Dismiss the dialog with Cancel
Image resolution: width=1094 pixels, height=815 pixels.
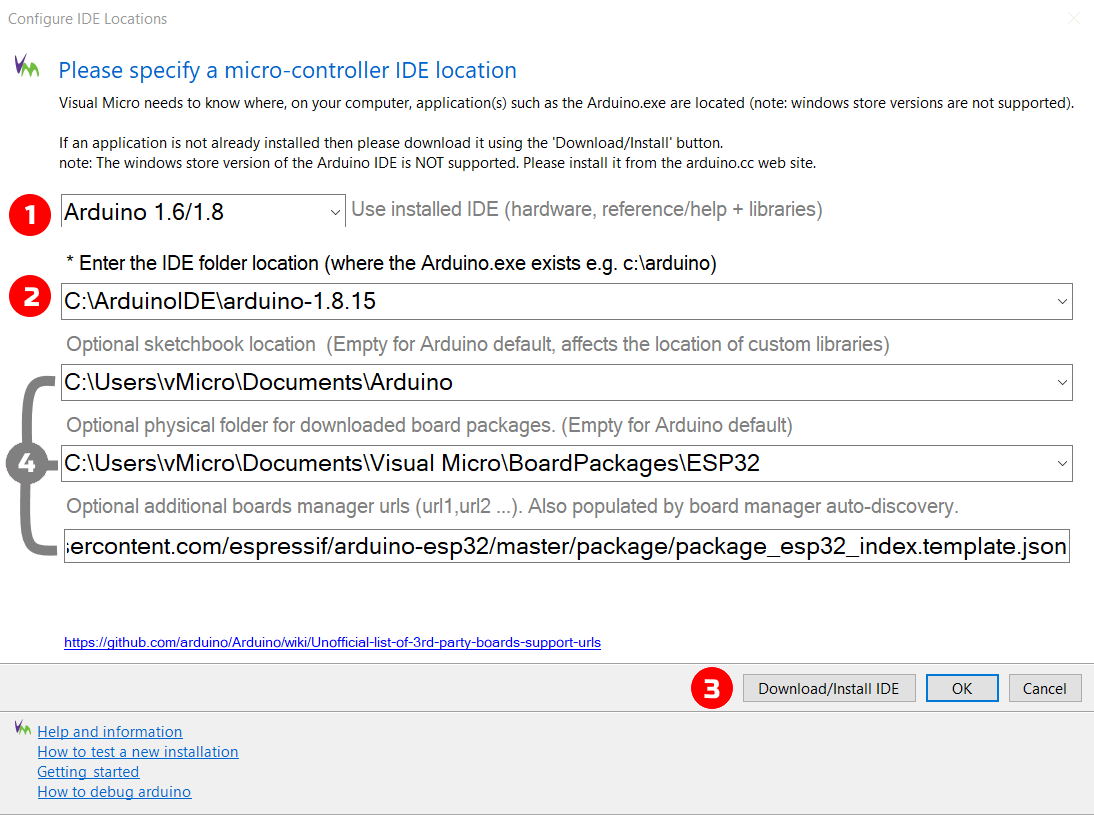coord(1044,689)
